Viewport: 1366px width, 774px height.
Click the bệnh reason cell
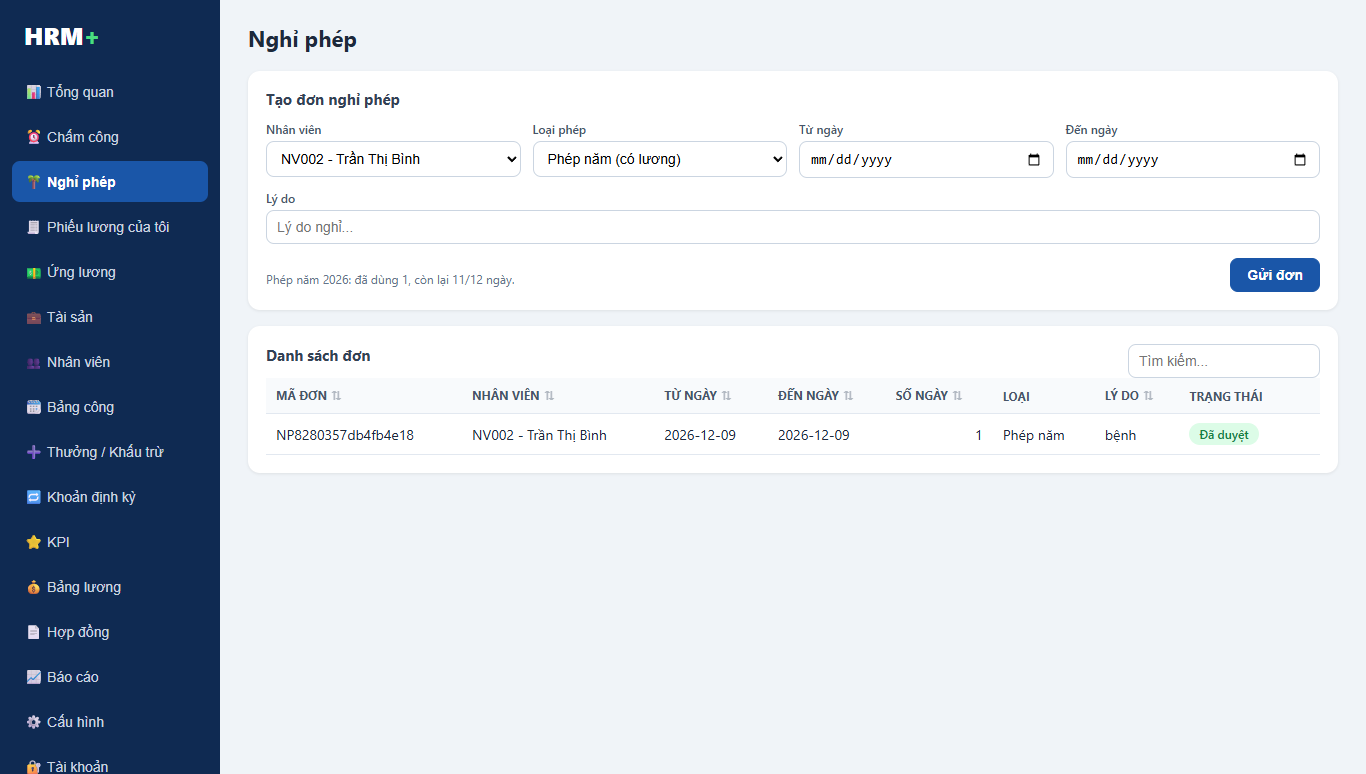[1120, 435]
